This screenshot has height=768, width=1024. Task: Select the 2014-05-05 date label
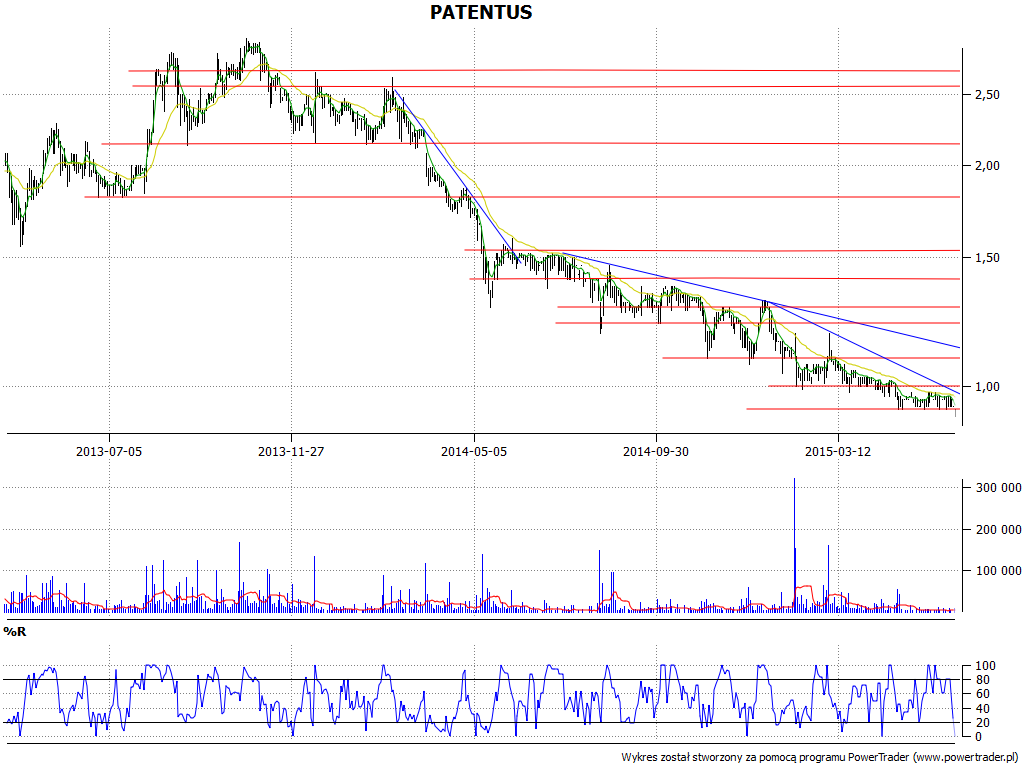pos(474,451)
